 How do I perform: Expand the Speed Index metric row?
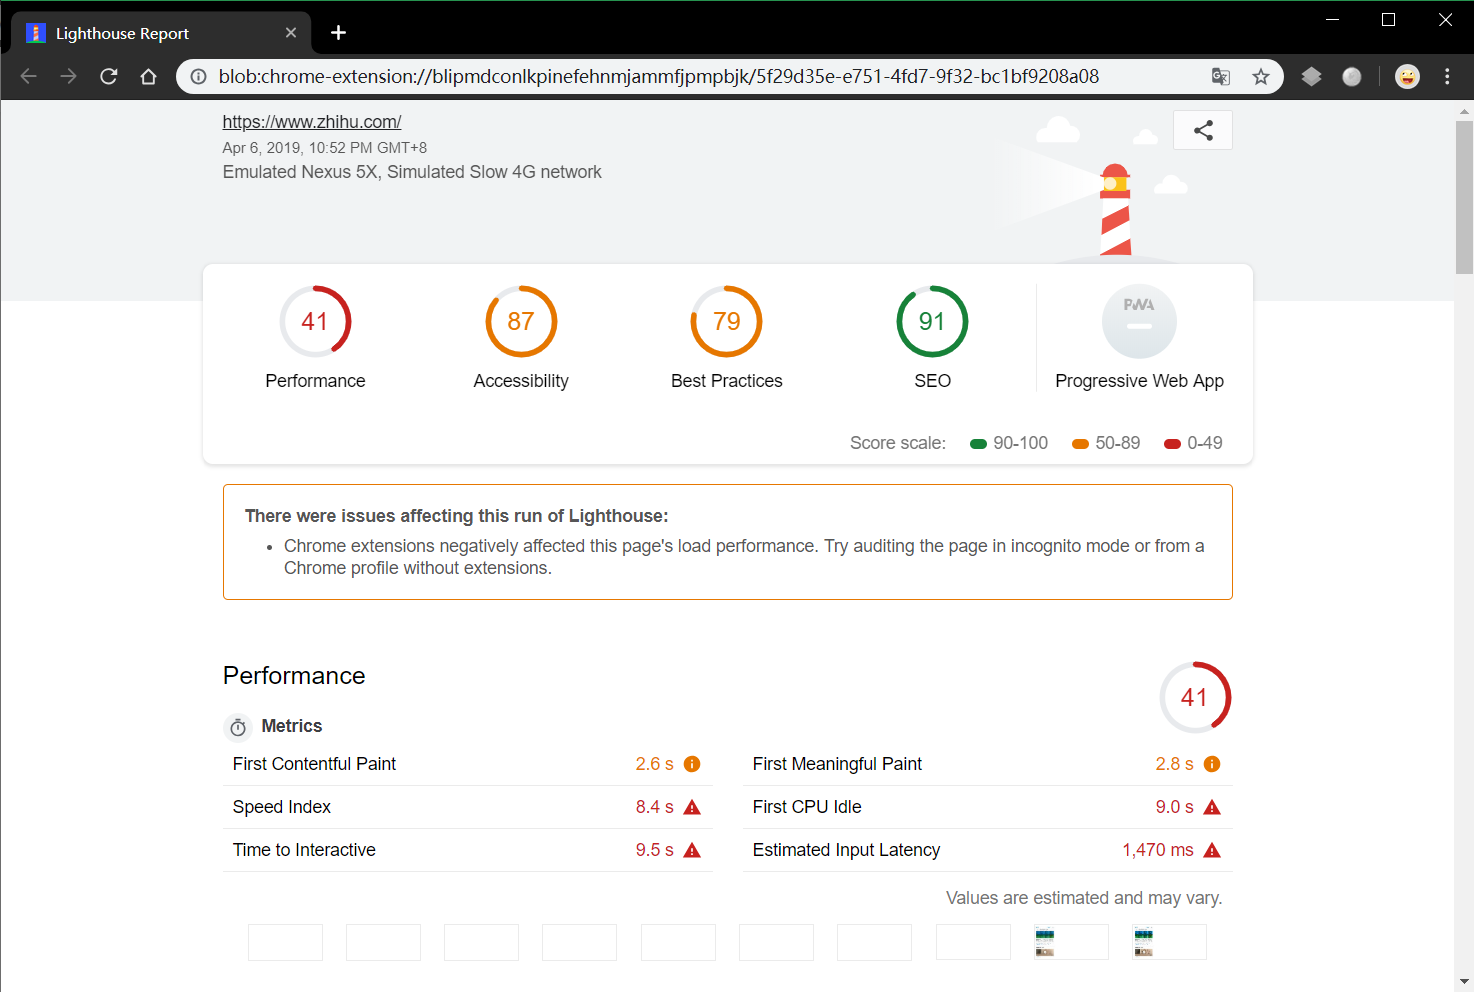(468, 807)
